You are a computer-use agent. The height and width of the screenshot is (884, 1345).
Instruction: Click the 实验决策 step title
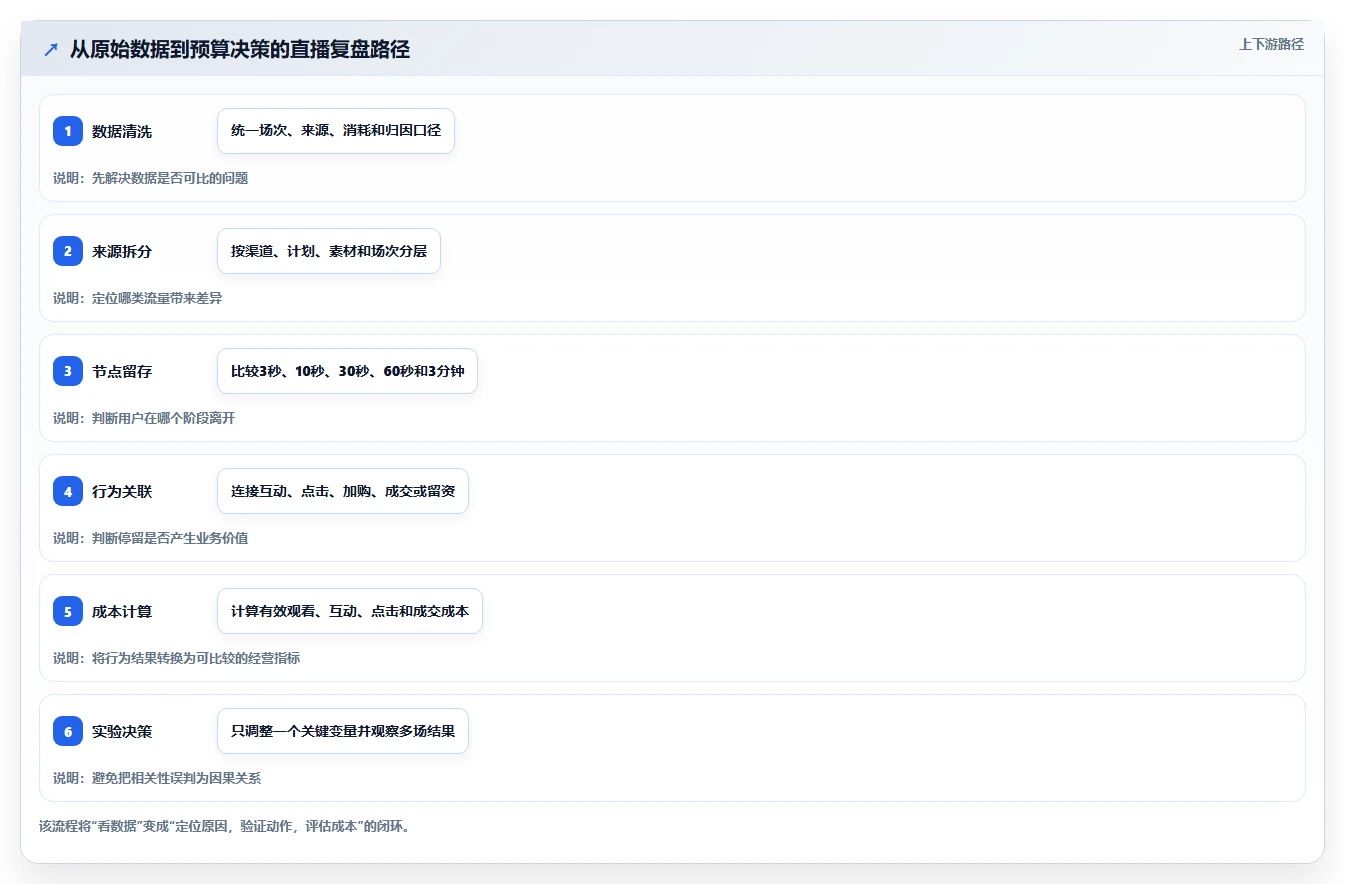pos(122,731)
